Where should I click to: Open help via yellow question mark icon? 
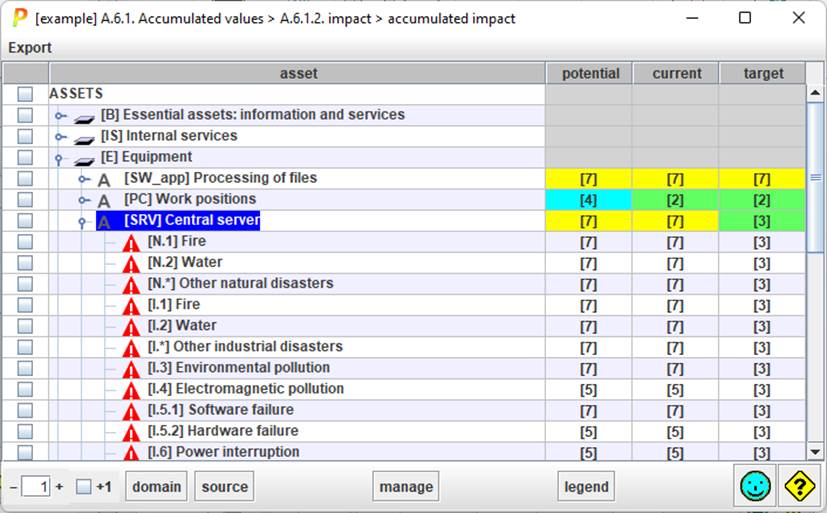tap(799, 486)
